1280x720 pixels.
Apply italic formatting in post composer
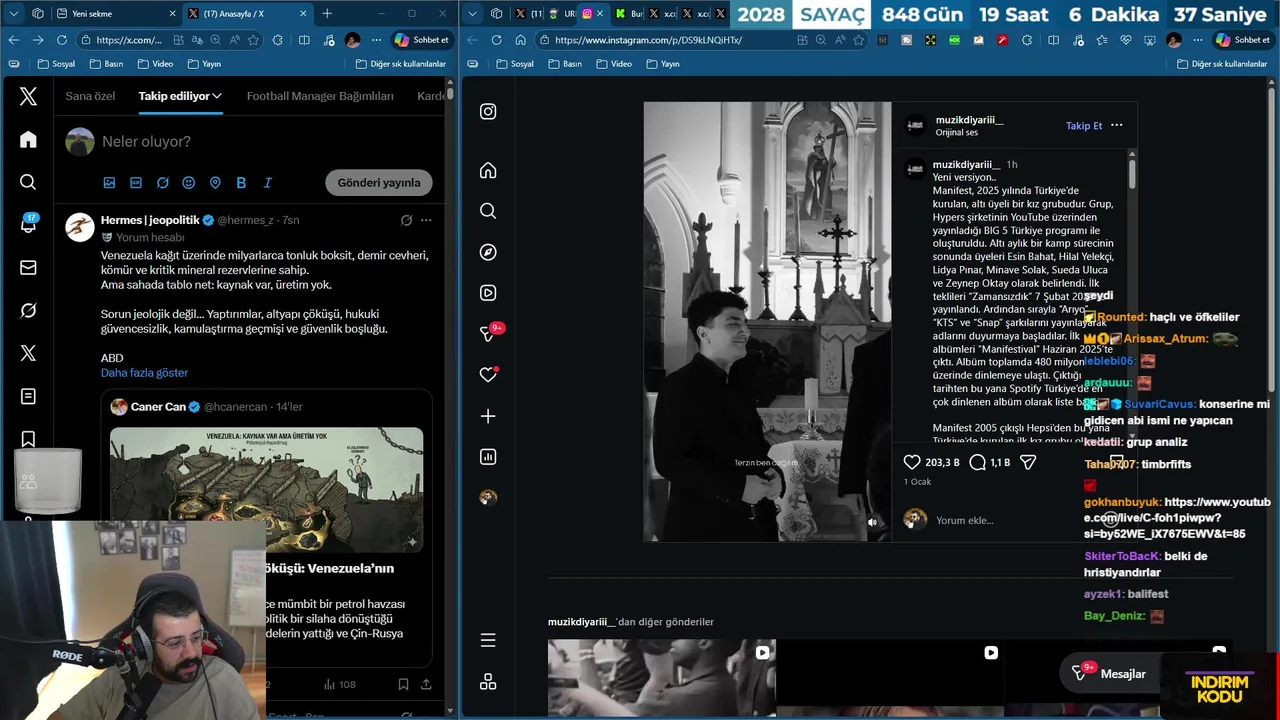[x=267, y=183]
